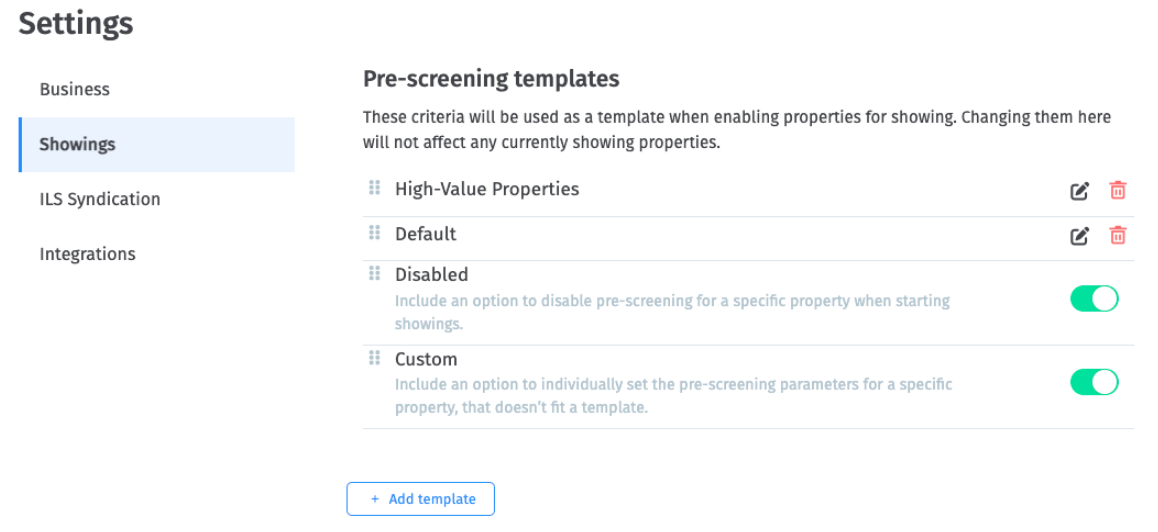Screen dimensions: 1158x532
Task: Go to ILS Syndication settings
Action: point(100,199)
